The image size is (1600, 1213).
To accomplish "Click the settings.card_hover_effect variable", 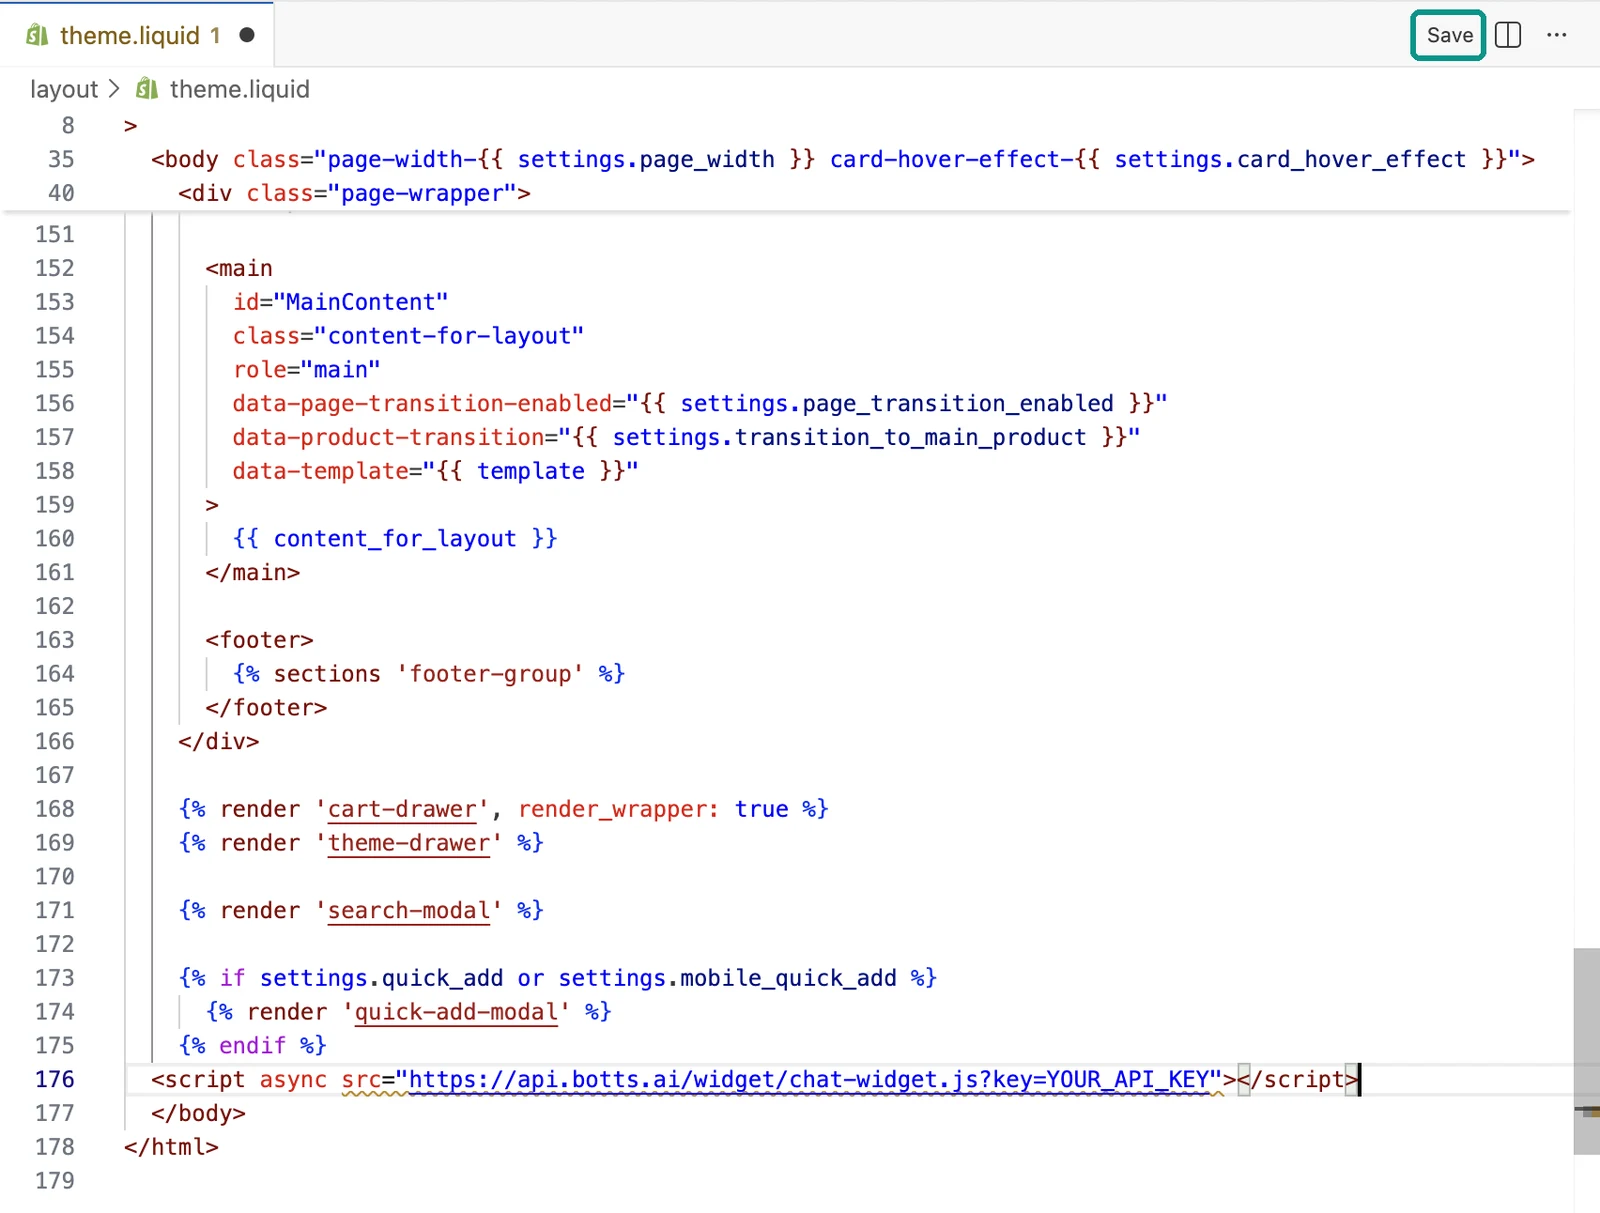I will pos(1290,159).
